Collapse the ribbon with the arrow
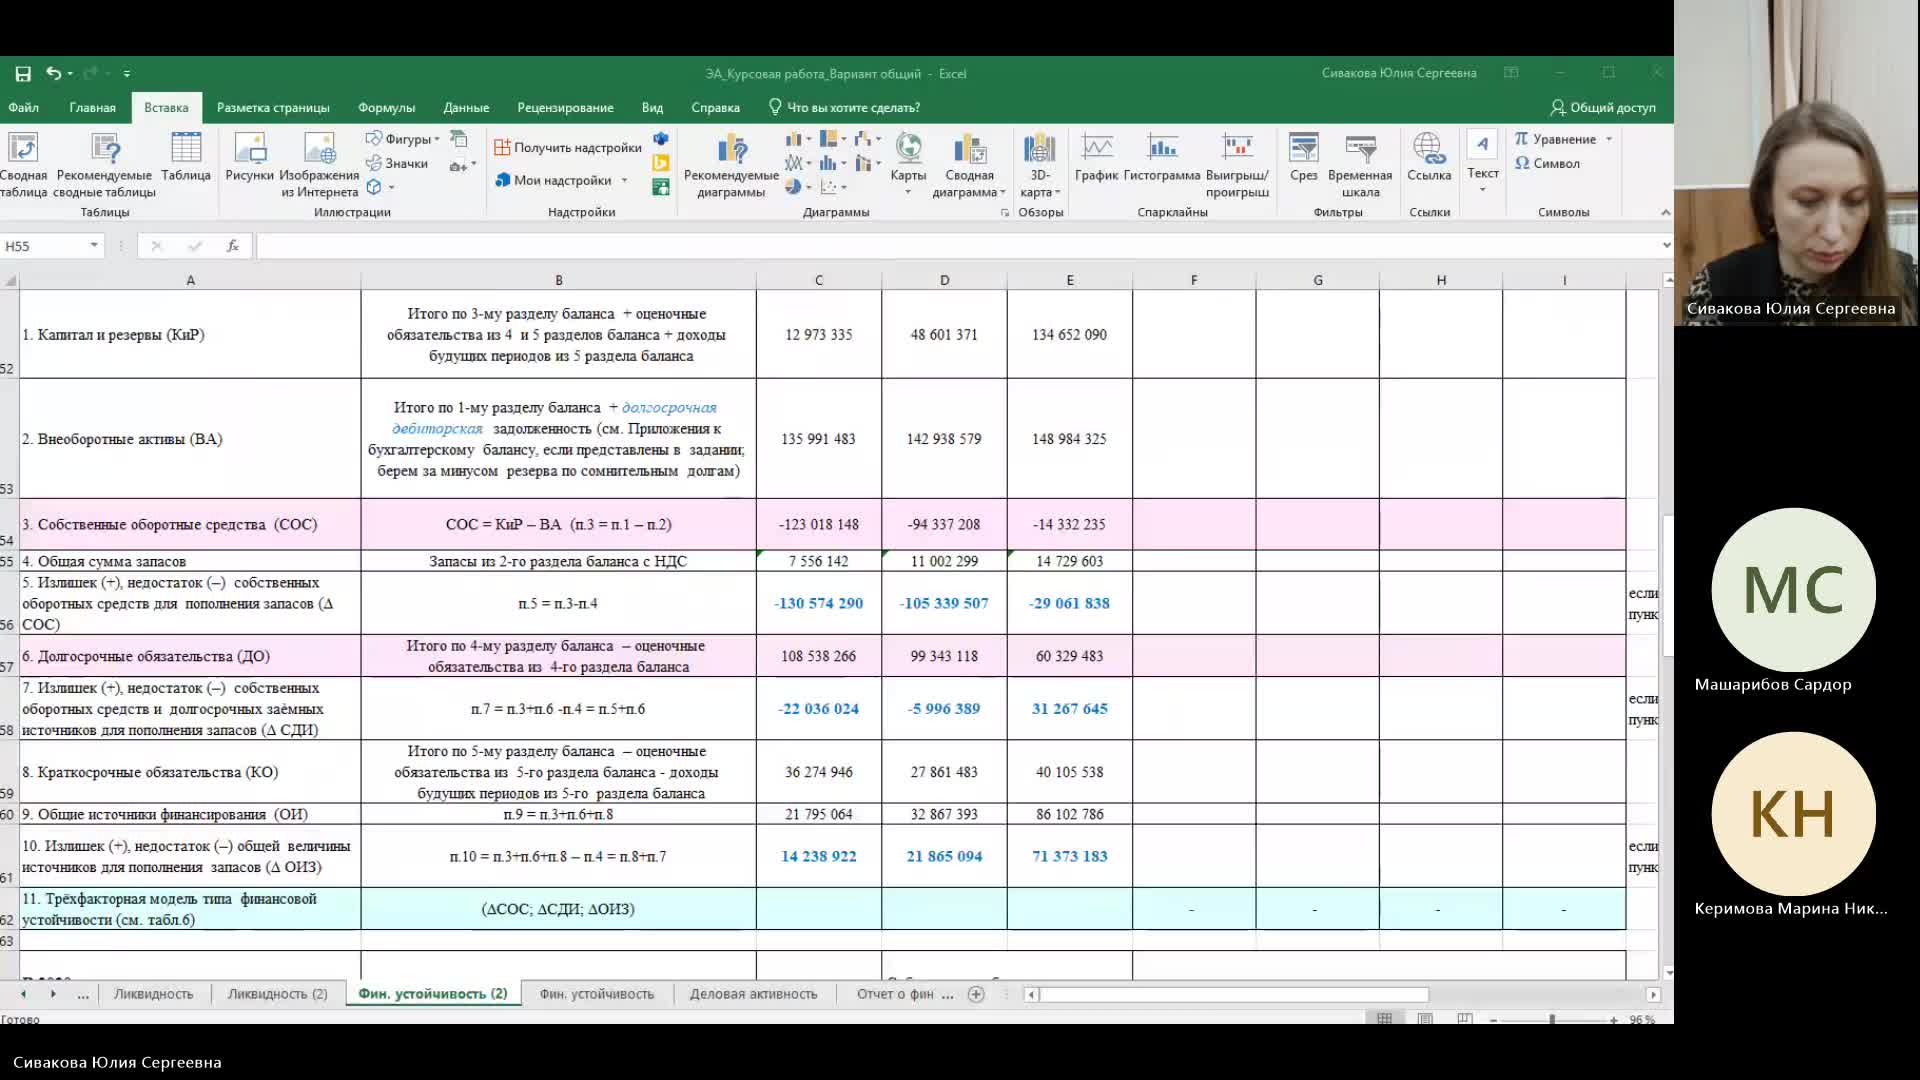Image resolution: width=1920 pixels, height=1080 pixels. coord(1665,212)
